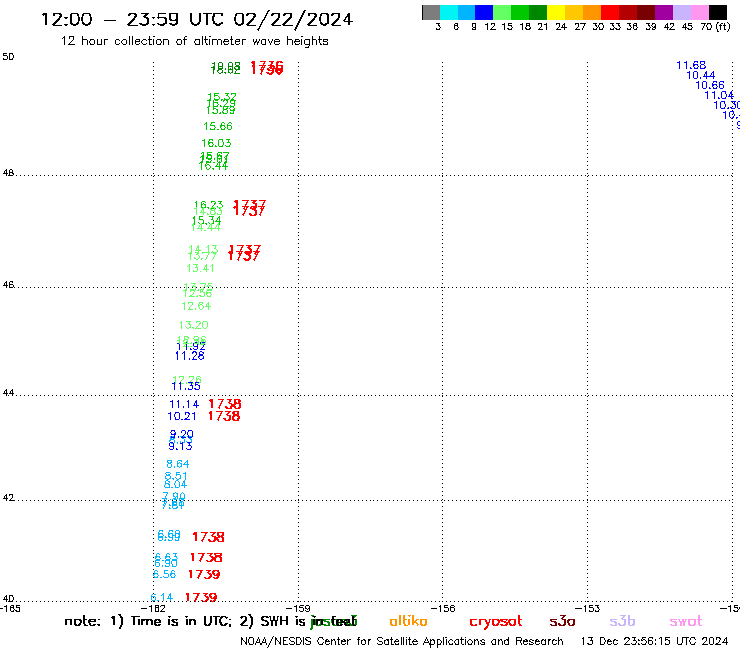Click the timestamp '13 Dec 23:56:15 UTC 2024'

point(655,642)
